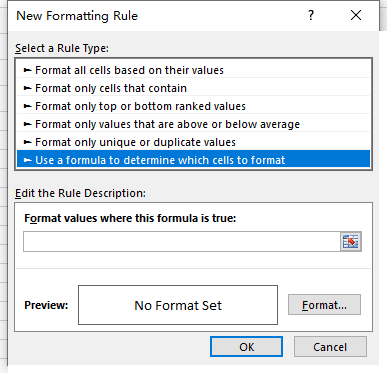The width and height of the screenshot is (387, 373).
Task: Cancel the new formatting rule
Action: (x=330, y=347)
